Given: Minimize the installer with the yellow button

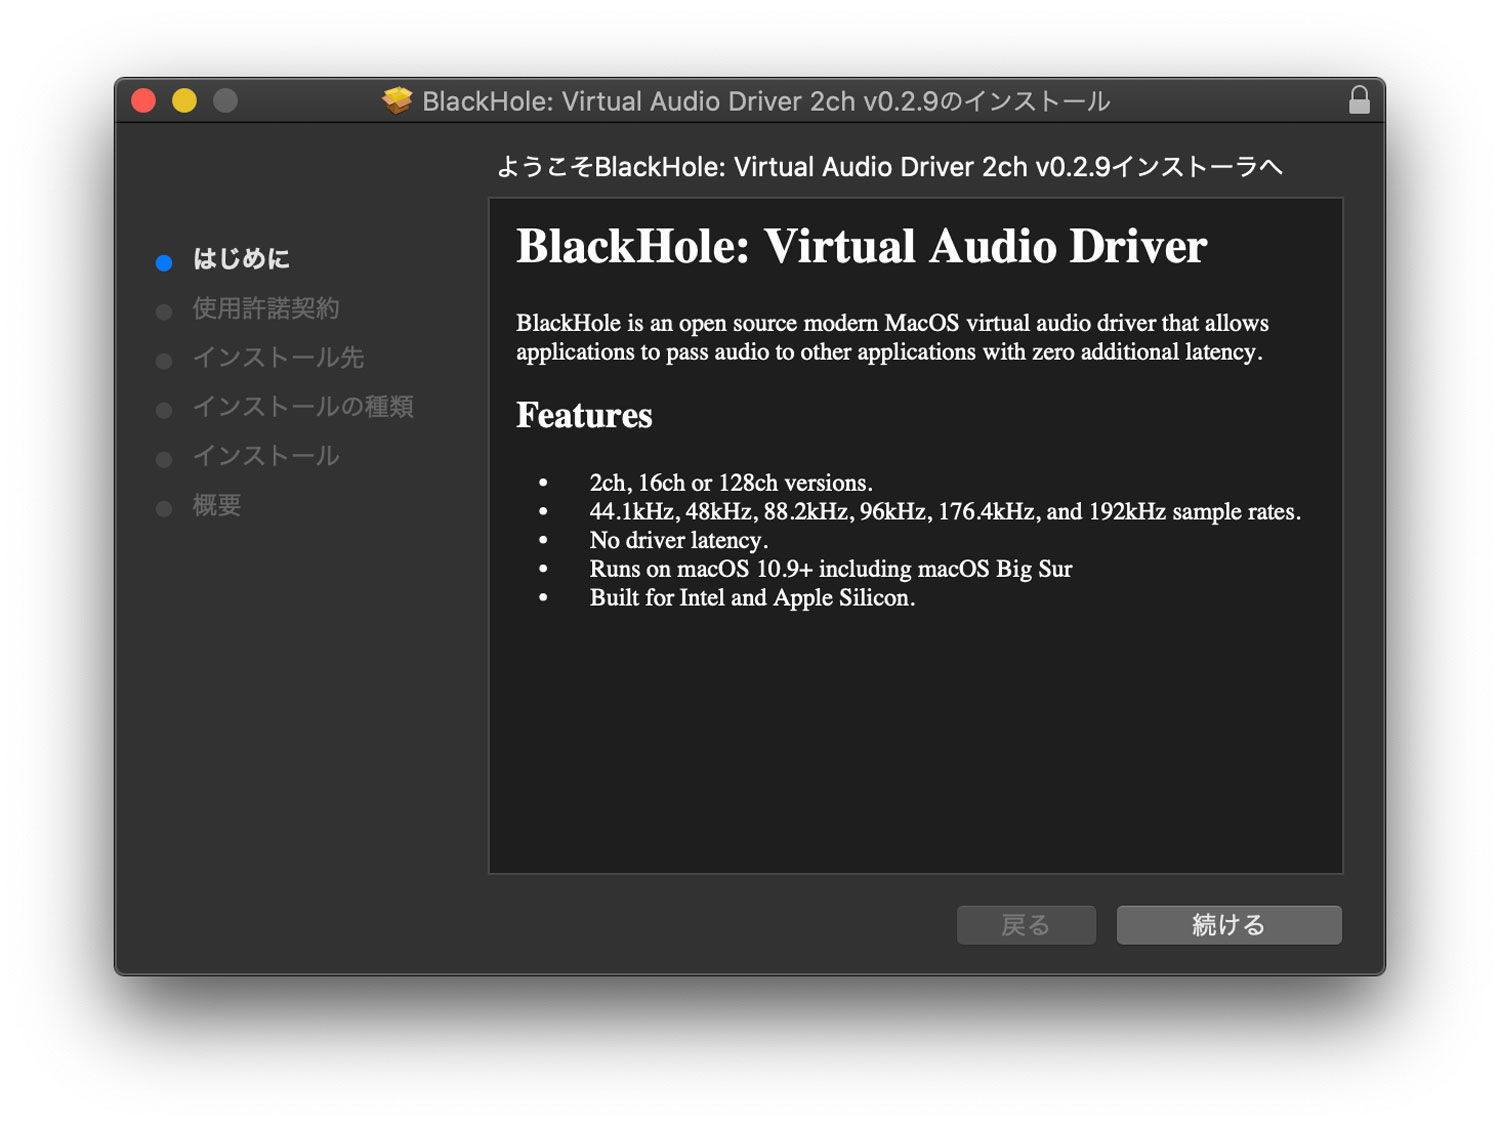Looking at the screenshot, I should click(x=185, y=101).
